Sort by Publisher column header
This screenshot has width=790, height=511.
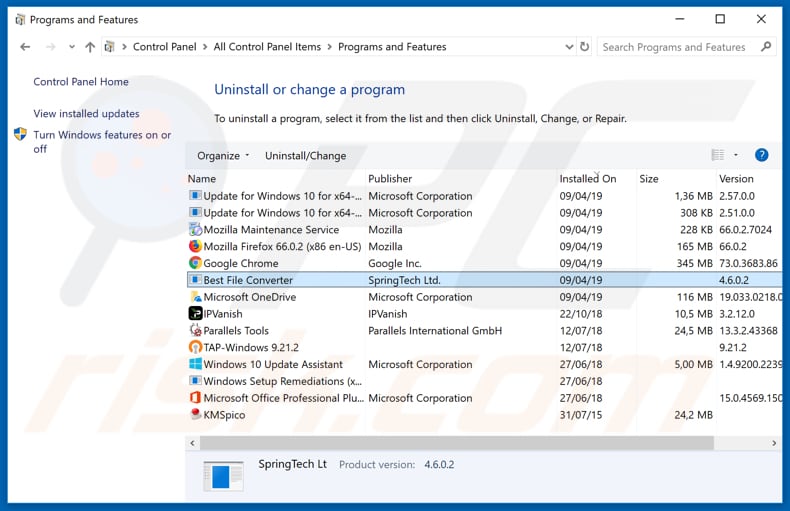pos(390,179)
